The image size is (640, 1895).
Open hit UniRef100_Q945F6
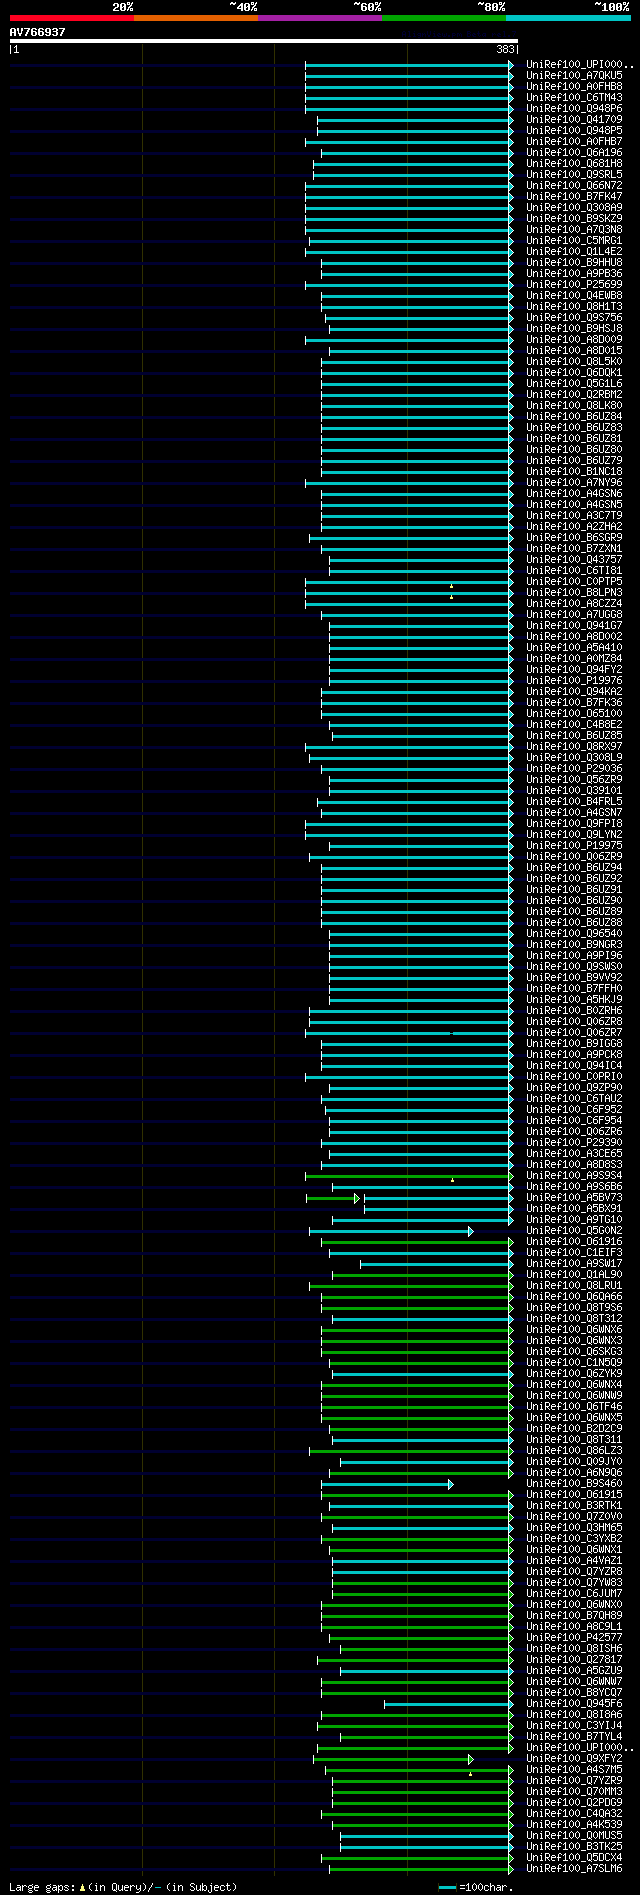pyautogui.click(x=574, y=1704)
